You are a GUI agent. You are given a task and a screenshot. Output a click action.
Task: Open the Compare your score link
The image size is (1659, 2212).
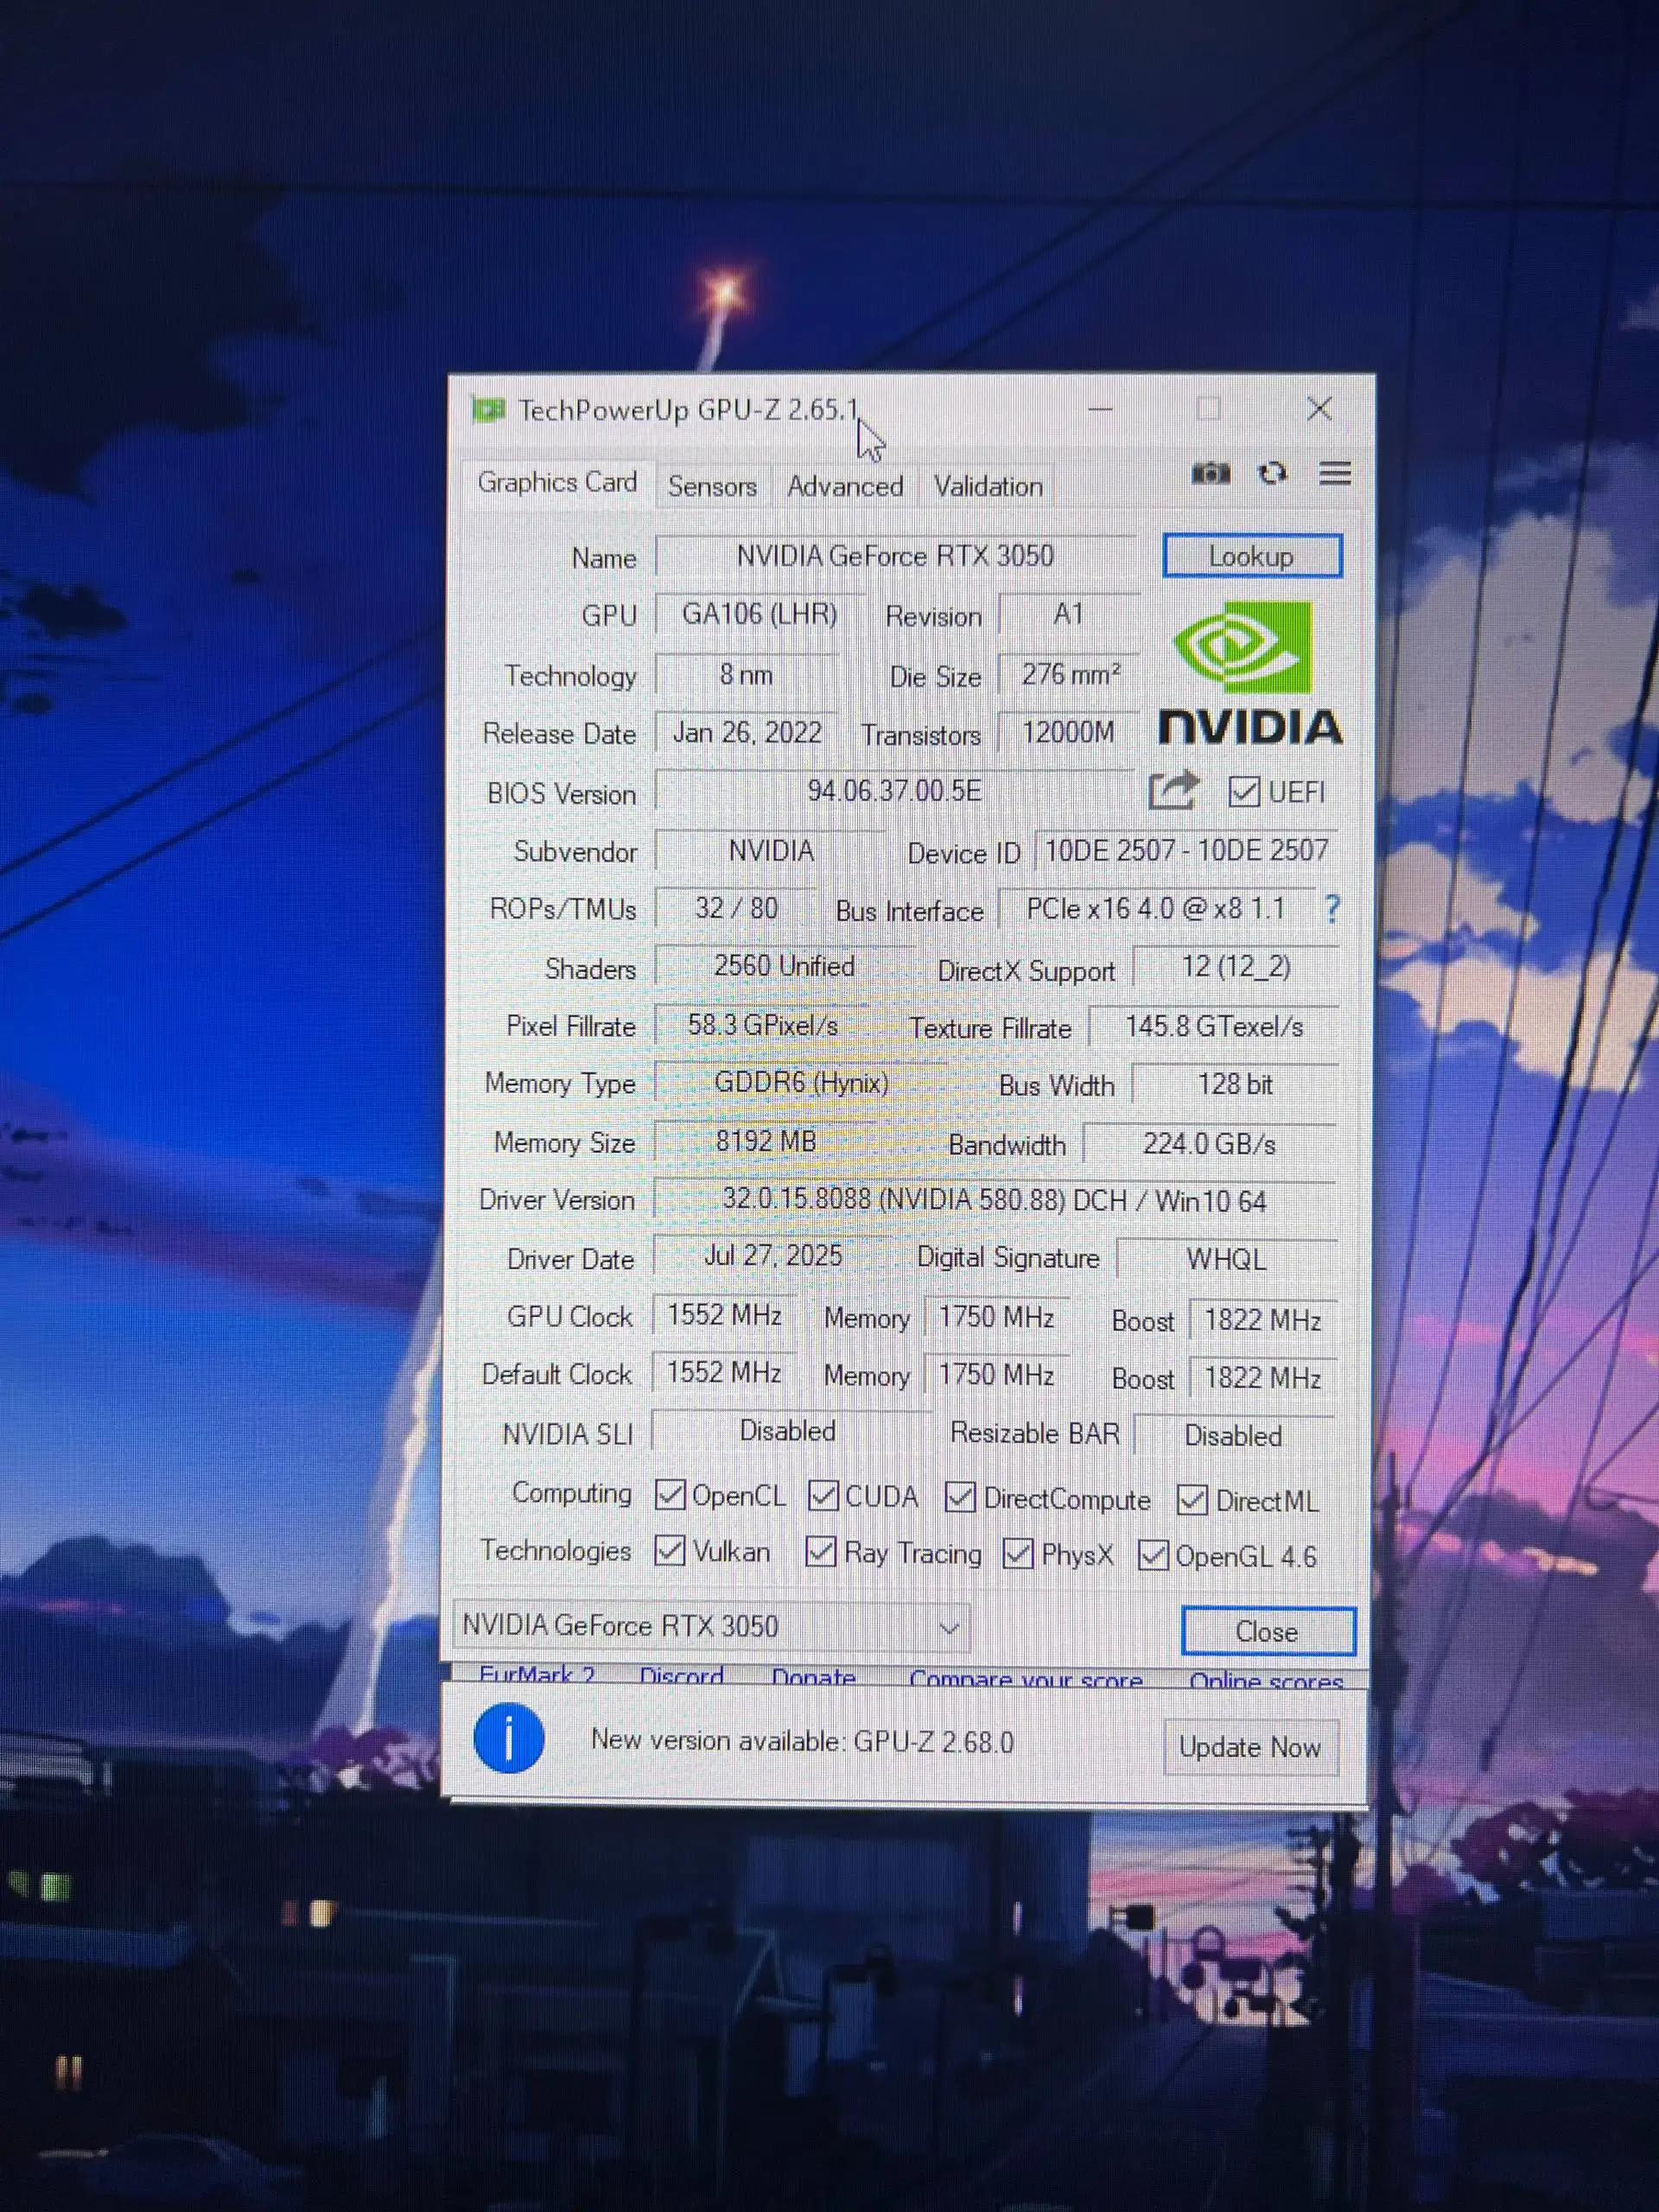coord(1026,1679)
